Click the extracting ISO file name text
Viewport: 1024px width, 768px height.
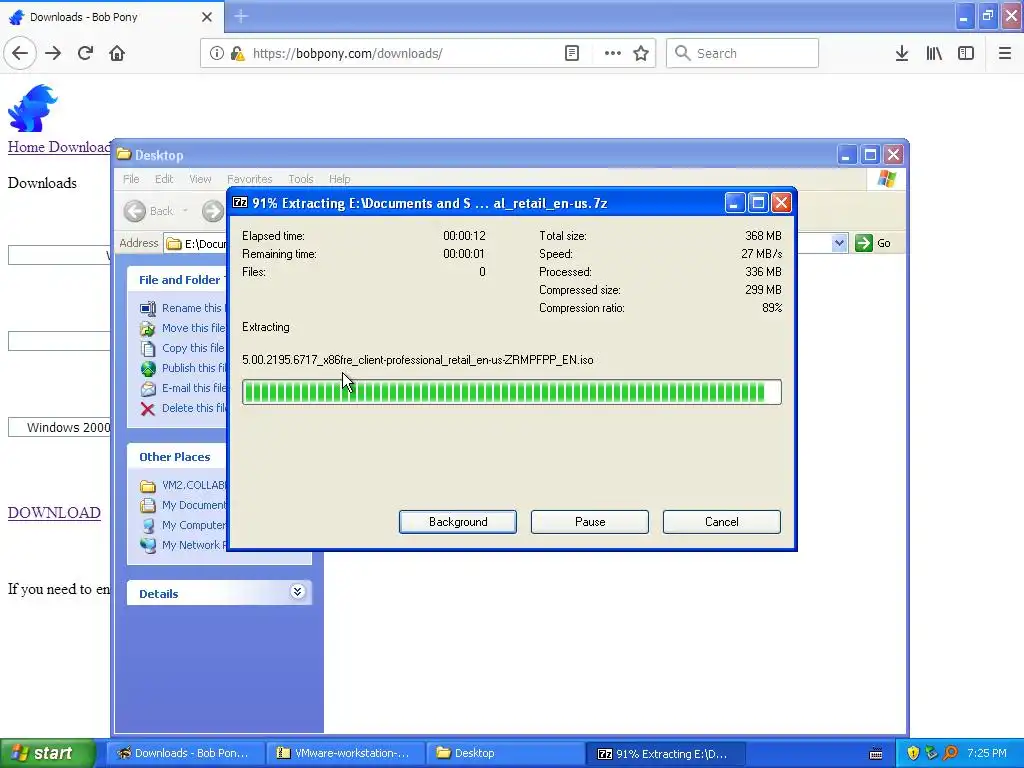(x=417, y=360)
